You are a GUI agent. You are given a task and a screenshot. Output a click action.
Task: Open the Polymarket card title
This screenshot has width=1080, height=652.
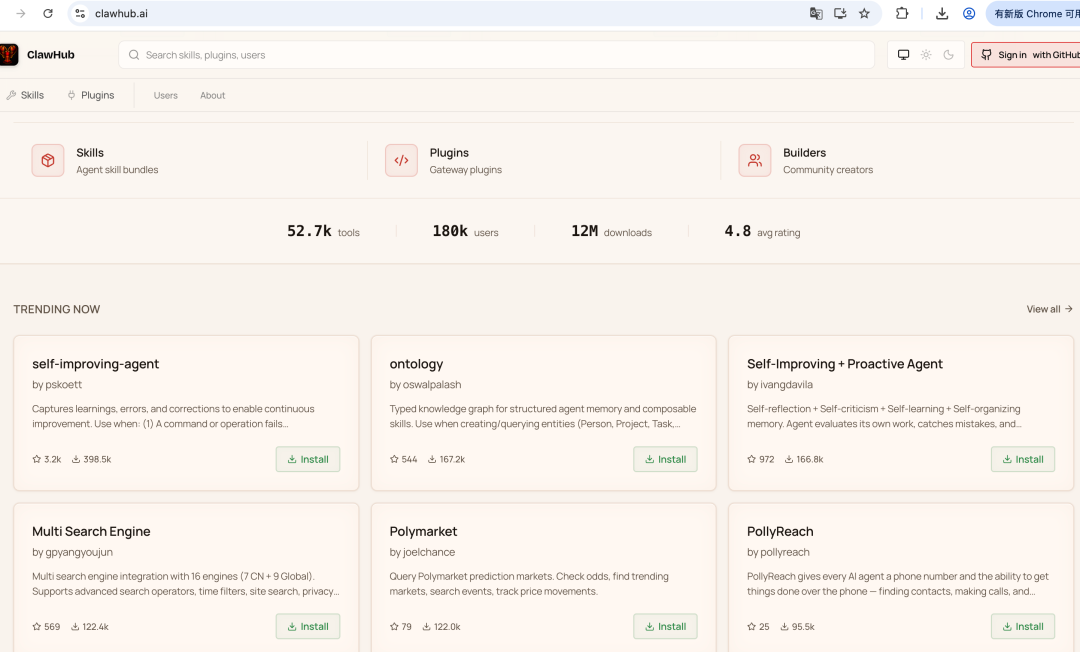[x=423, y=532]
